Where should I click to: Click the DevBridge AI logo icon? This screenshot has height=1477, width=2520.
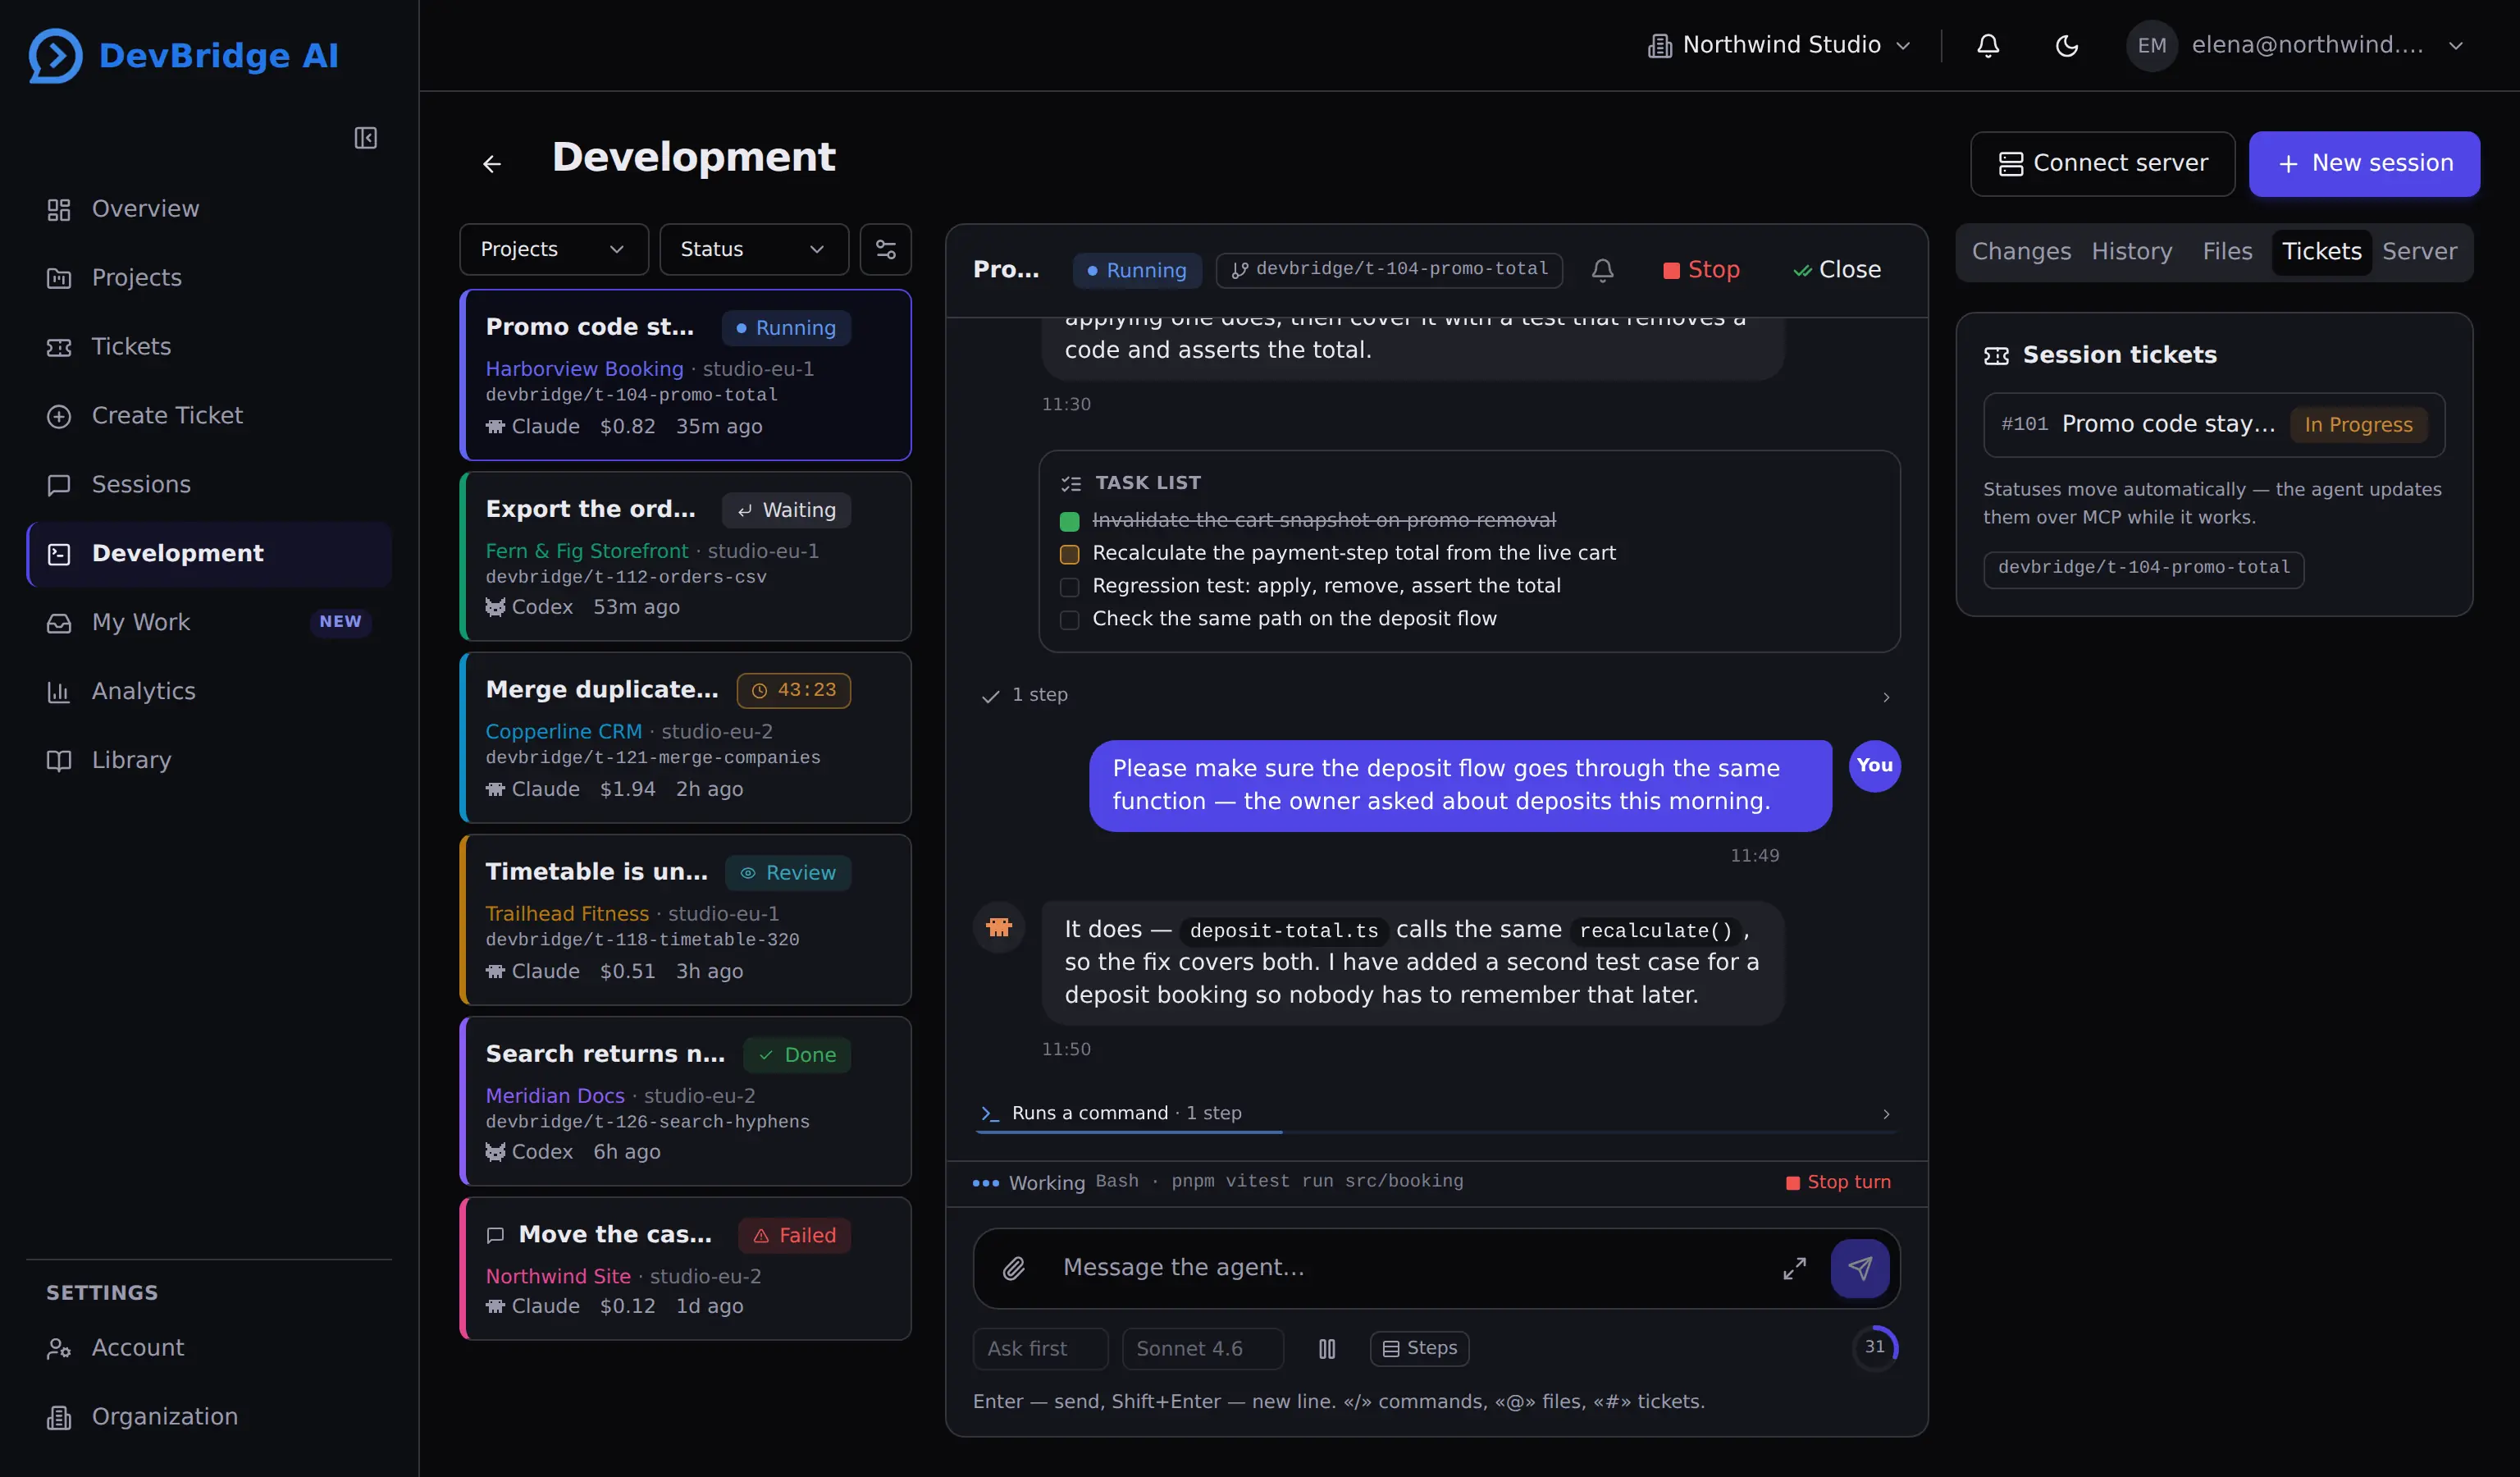55,55
